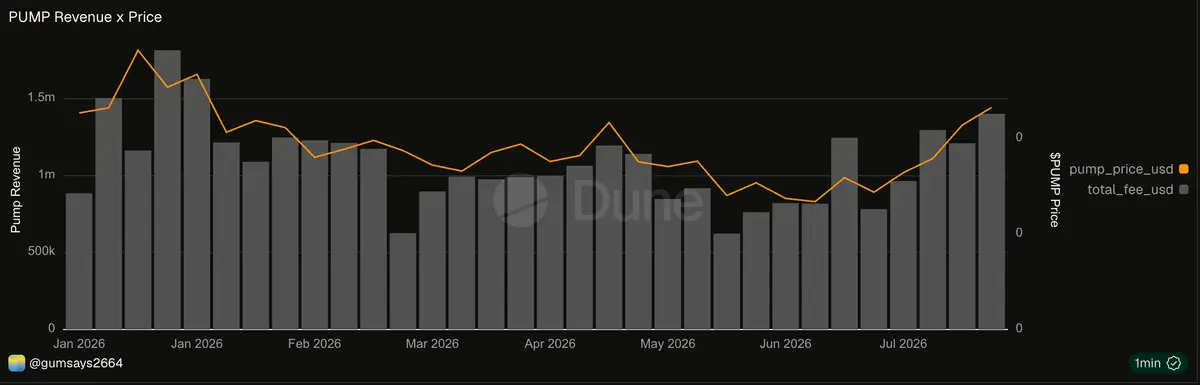
Task: Click the gray total_fee_usd color swatch
Action: tap(1183, 189)
